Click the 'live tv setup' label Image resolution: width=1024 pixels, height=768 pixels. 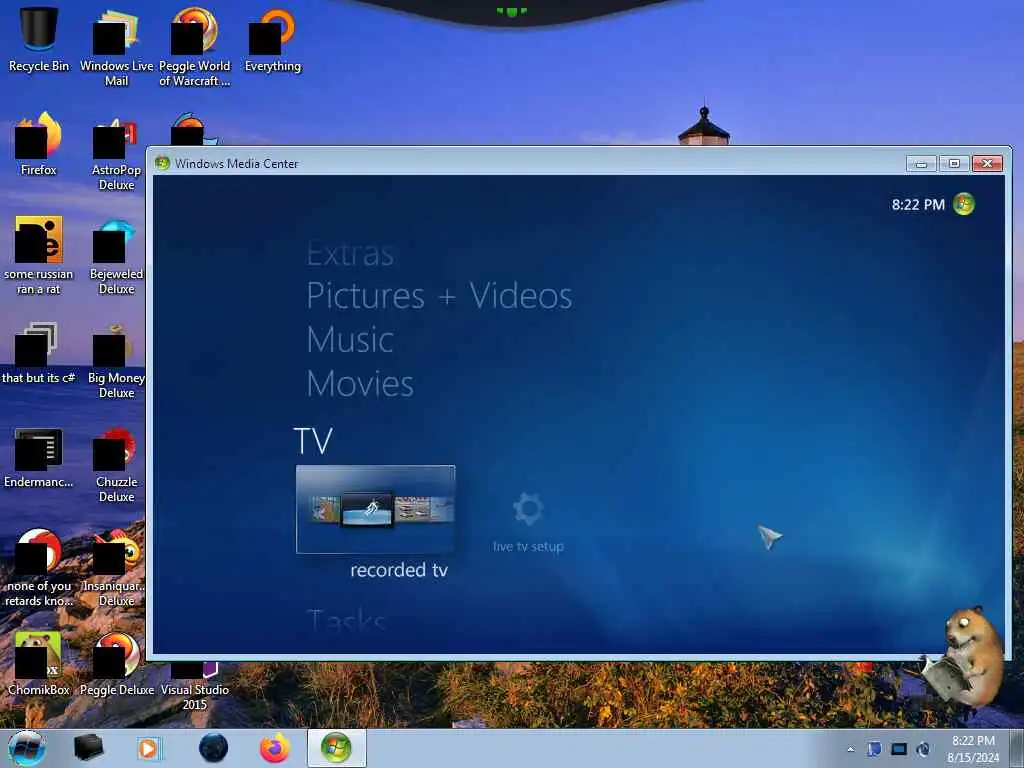(x=528, y=547)
